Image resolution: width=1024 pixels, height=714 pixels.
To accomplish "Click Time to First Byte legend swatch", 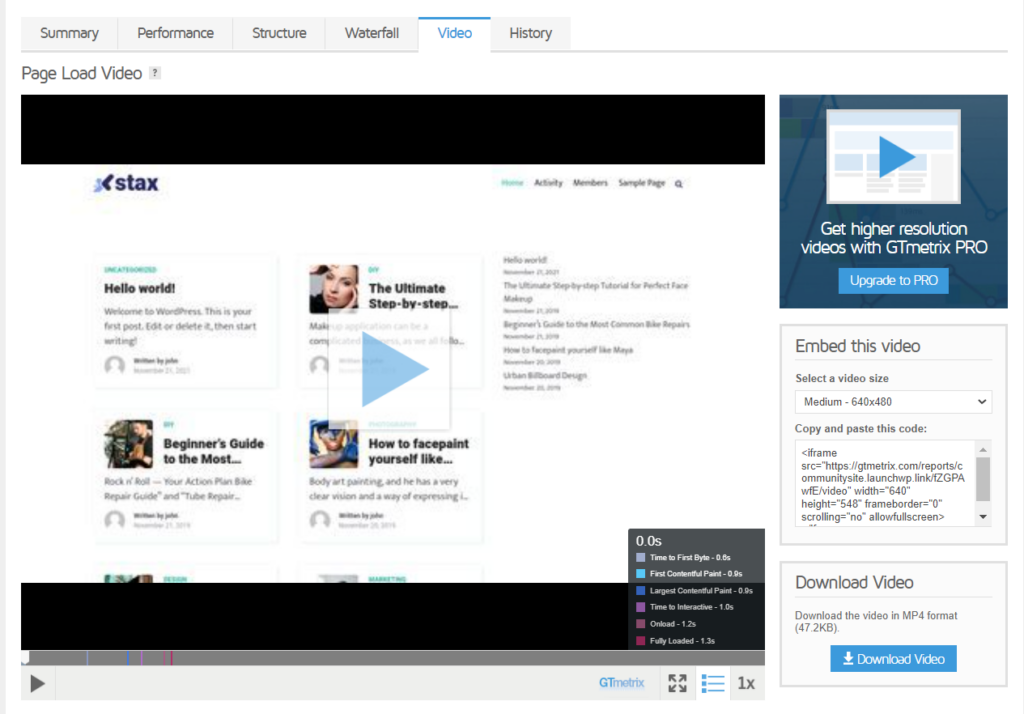I will pyautogui.click(x=641, y=558).
